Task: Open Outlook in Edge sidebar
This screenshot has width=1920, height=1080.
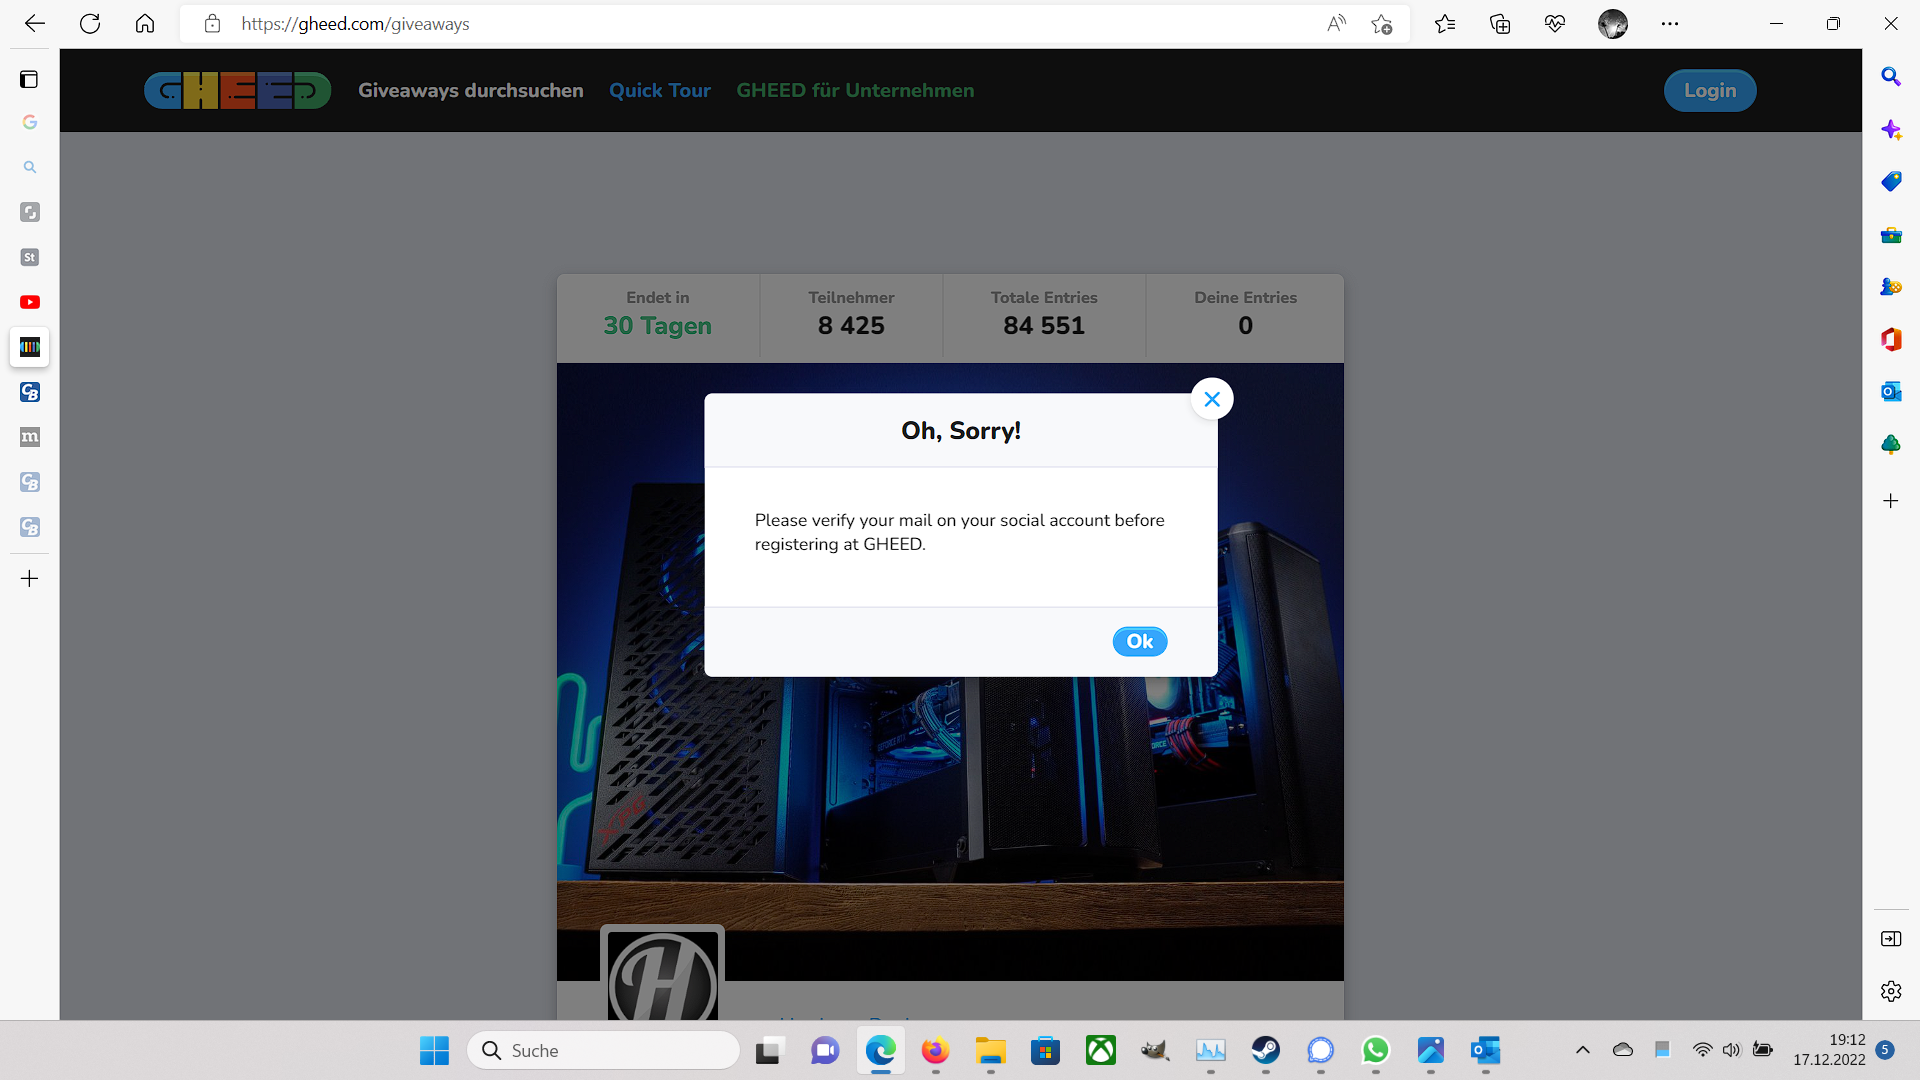Action: [1890, 391]
